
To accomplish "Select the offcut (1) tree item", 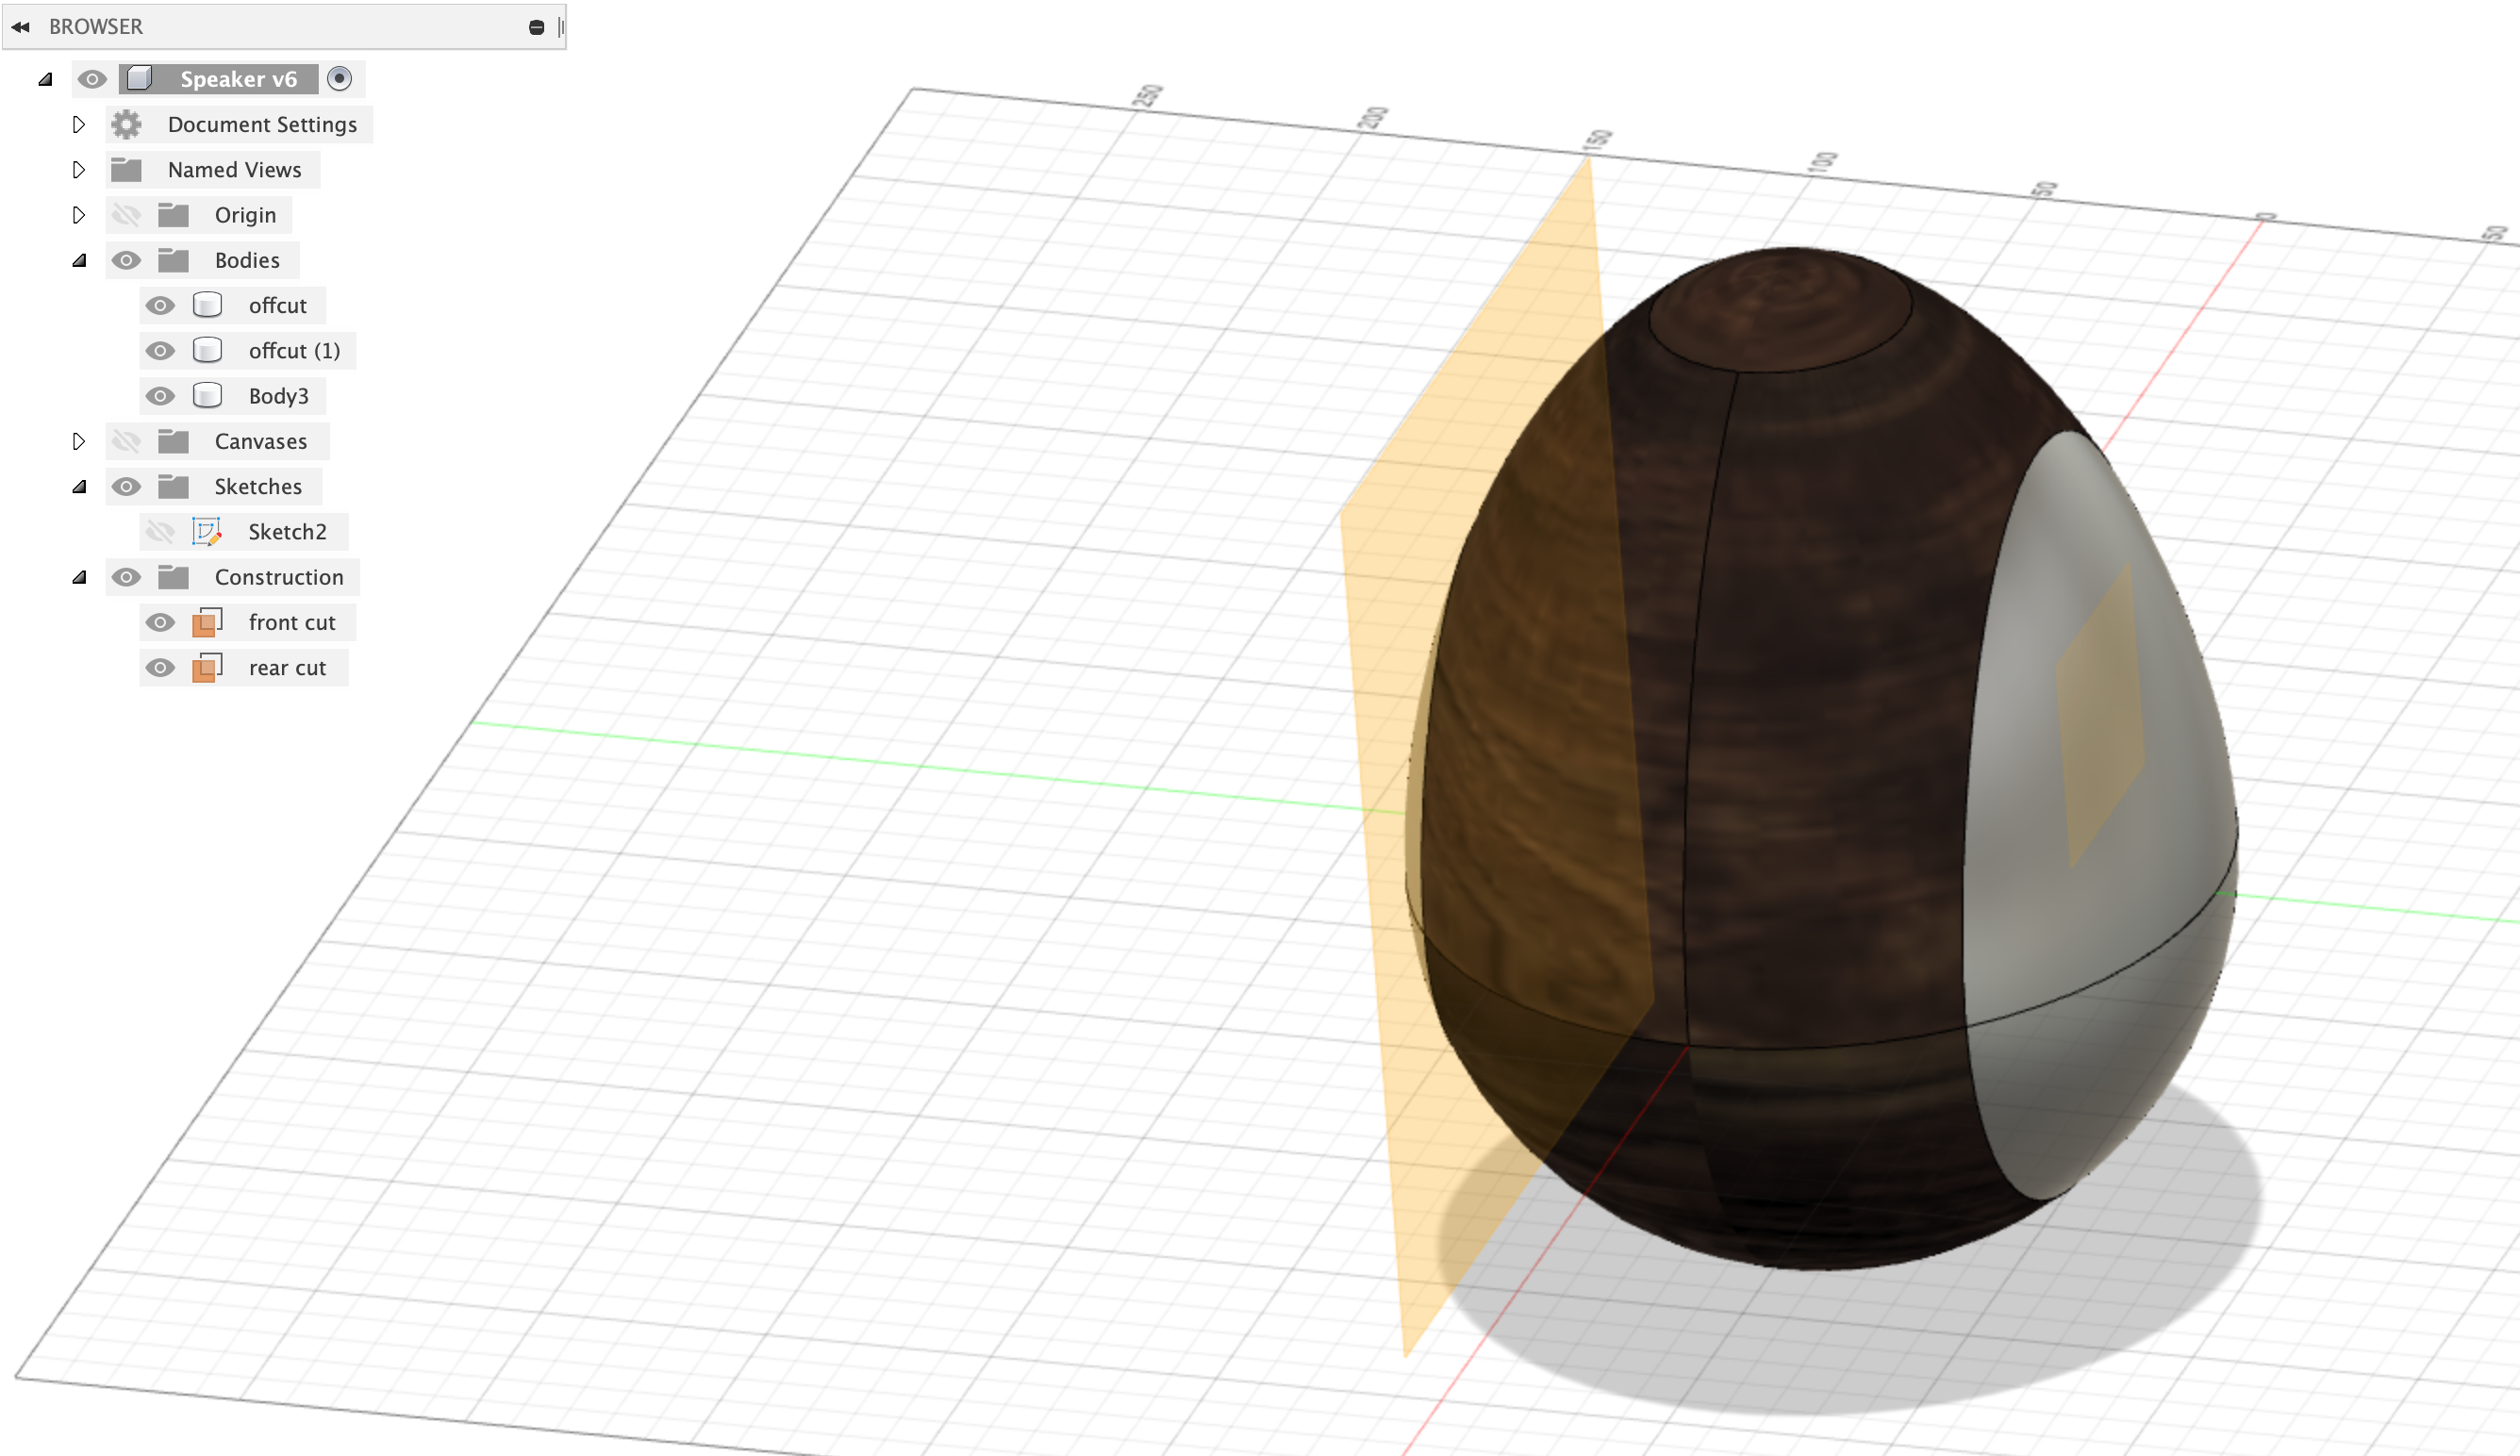I will coord(295,350).
